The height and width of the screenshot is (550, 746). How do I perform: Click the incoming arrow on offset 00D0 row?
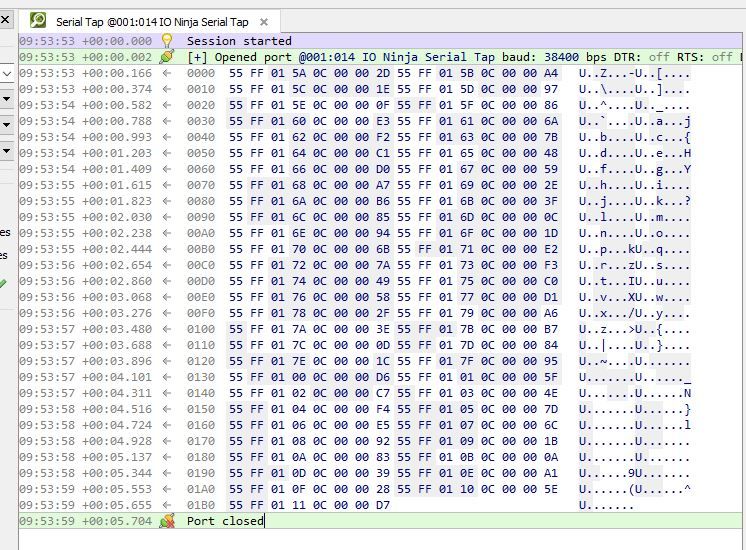[167, 281]
